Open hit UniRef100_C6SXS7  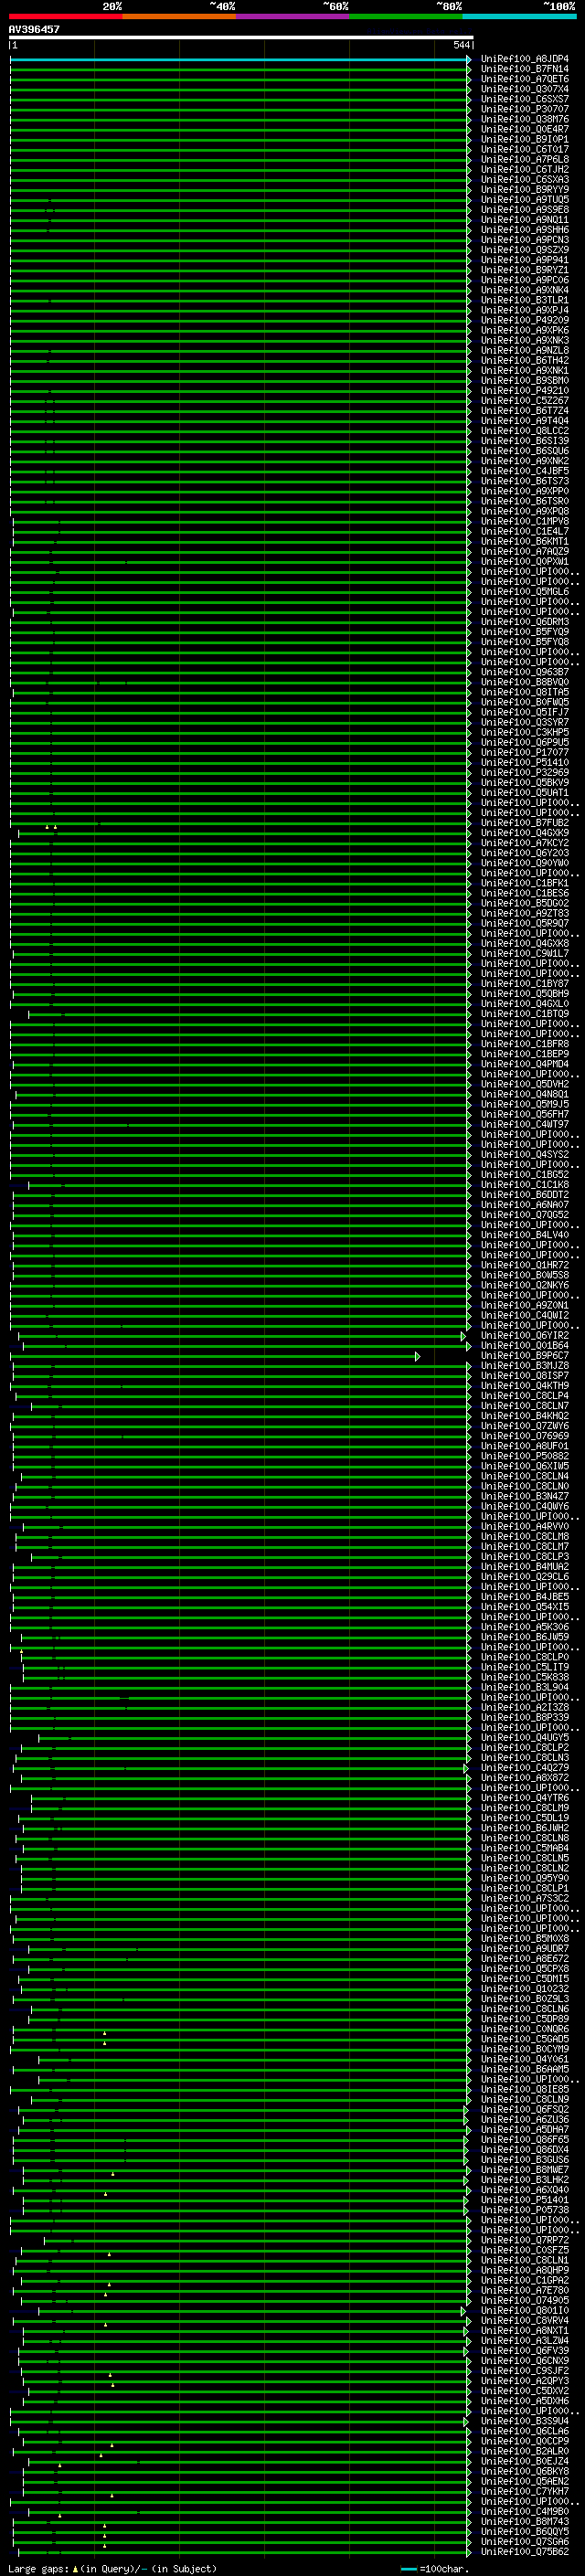tap(525, 99)
